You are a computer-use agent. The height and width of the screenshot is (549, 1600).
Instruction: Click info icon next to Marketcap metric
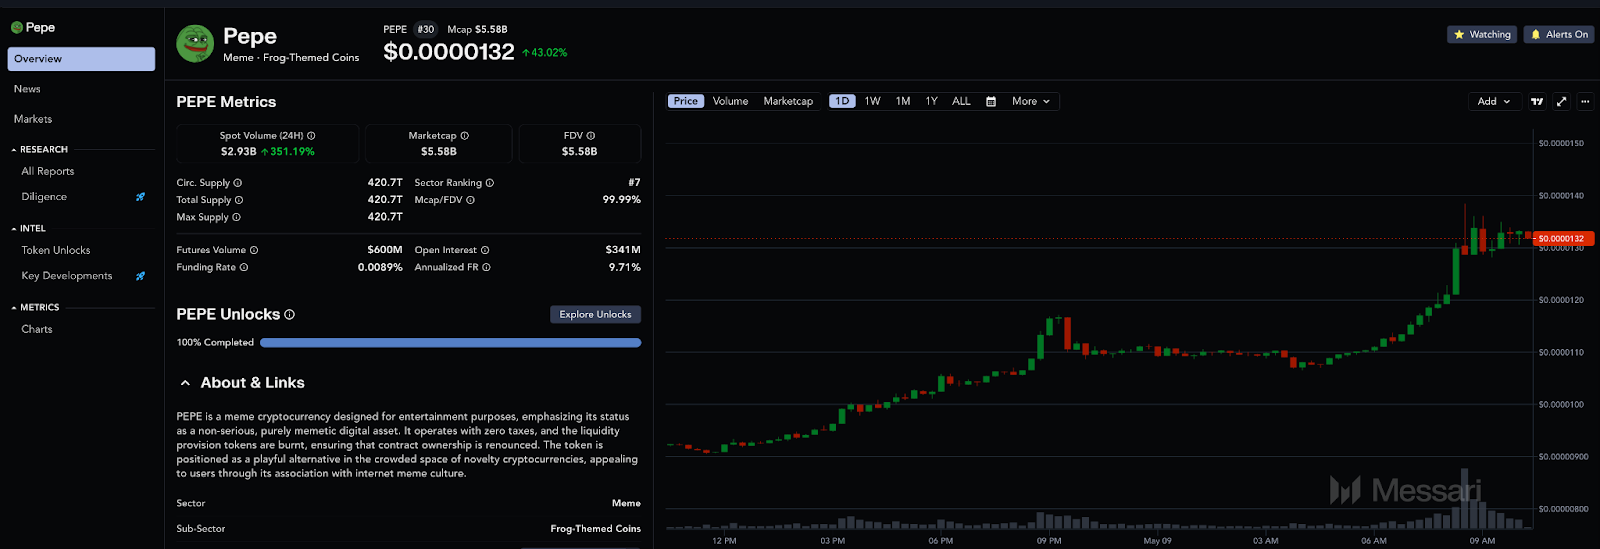coord(464,136)
